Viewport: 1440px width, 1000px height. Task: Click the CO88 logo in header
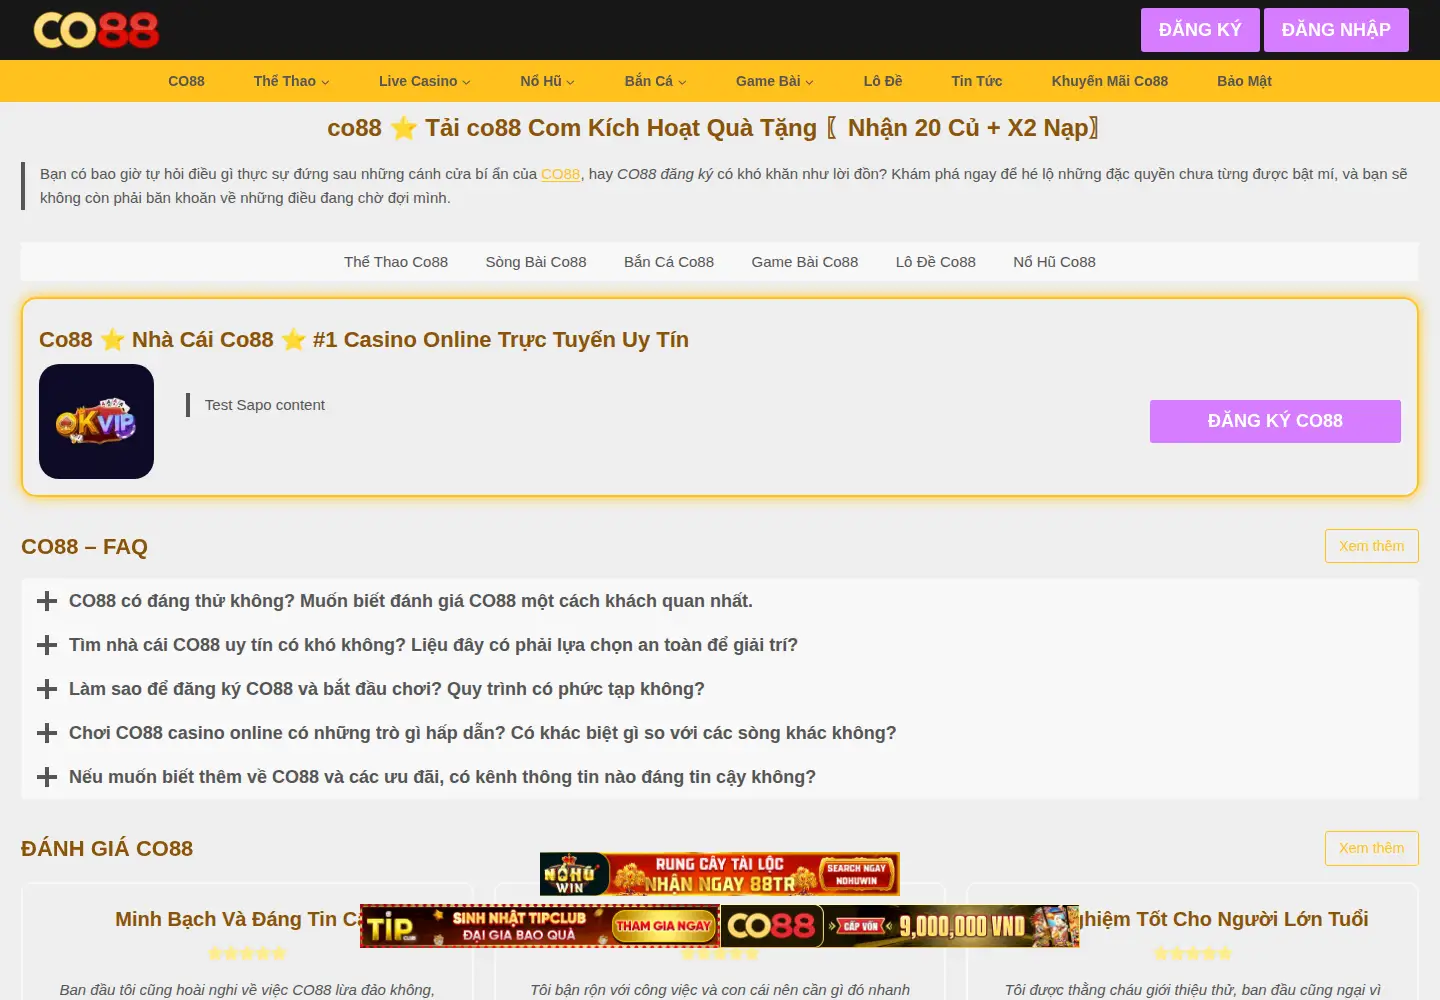96,30
